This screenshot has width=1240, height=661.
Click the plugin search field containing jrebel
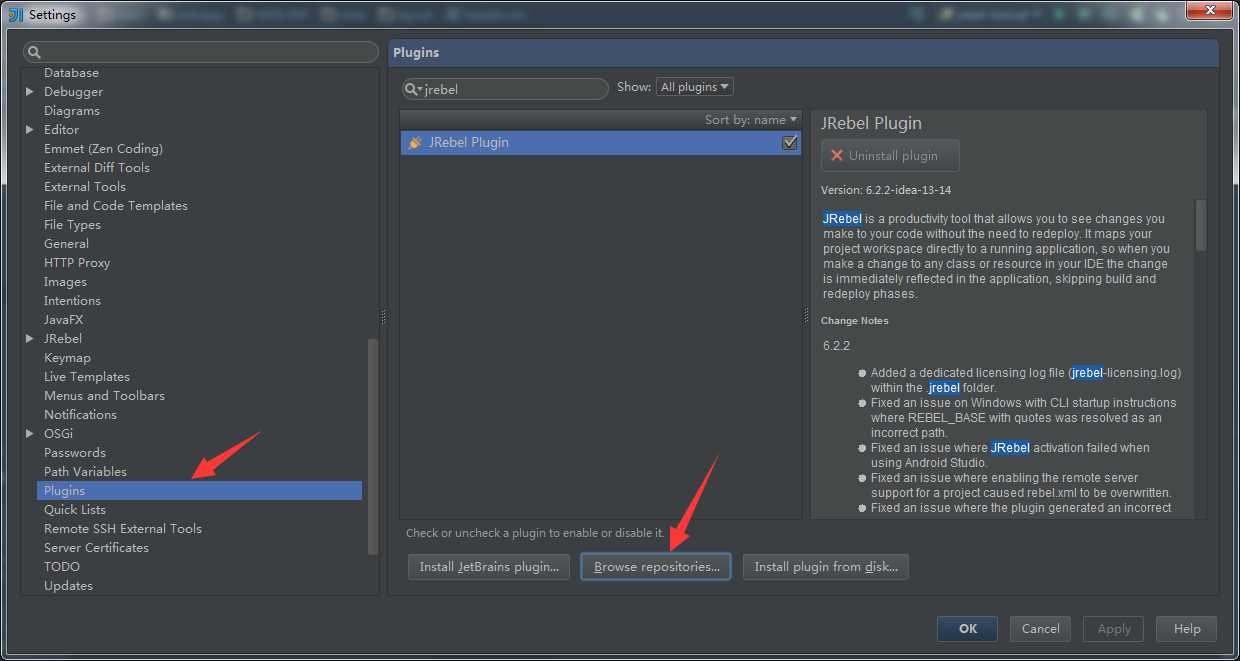pyautogui.click(x=505, y=89)
